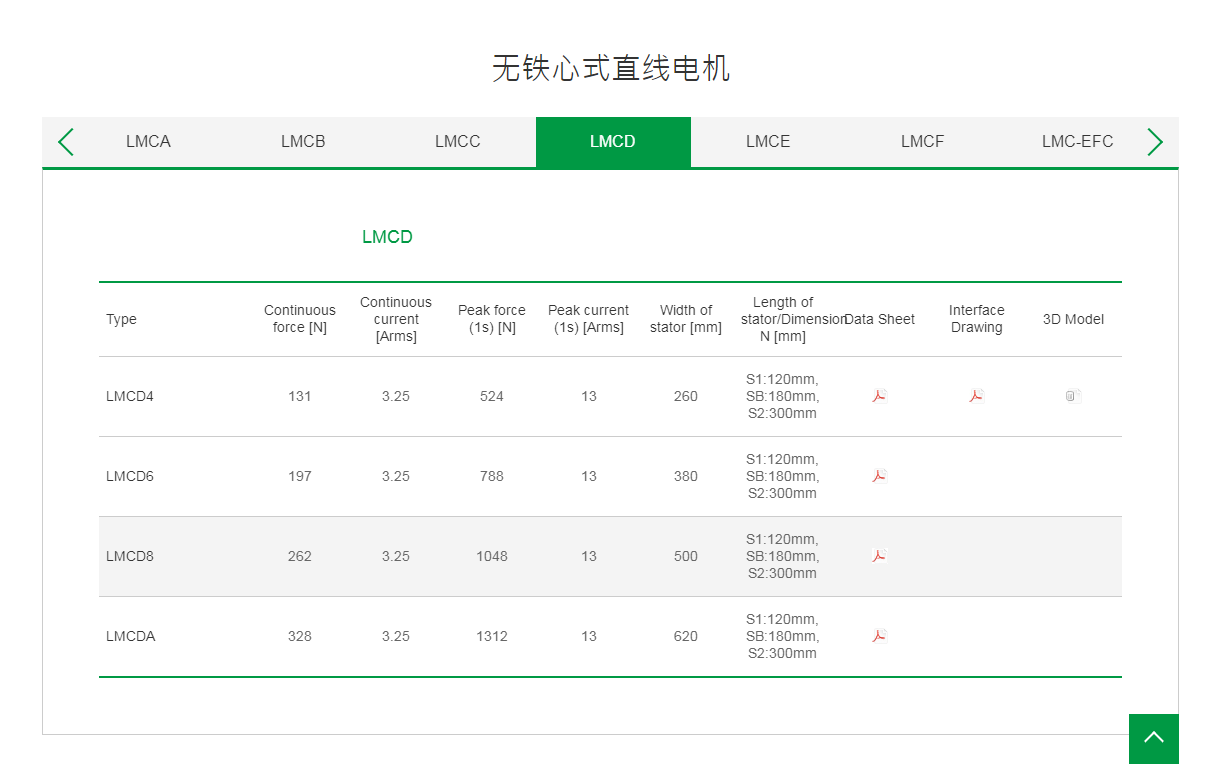1223x771 pixels.
Task: Click the active LMCD tab
Action: 613,142
